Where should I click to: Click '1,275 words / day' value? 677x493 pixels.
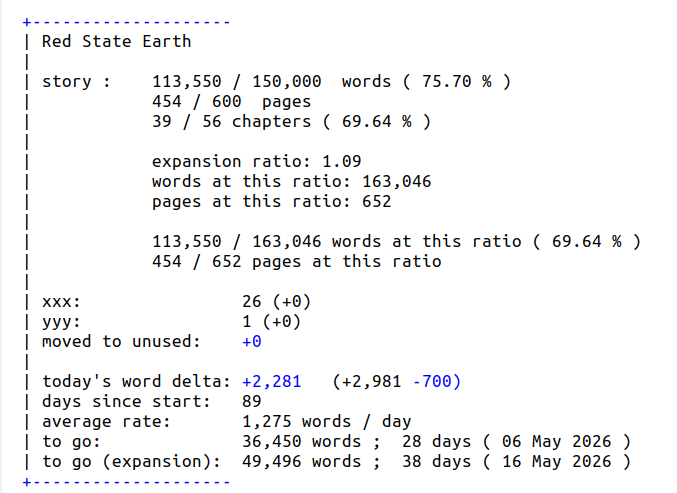pos(326,422)
